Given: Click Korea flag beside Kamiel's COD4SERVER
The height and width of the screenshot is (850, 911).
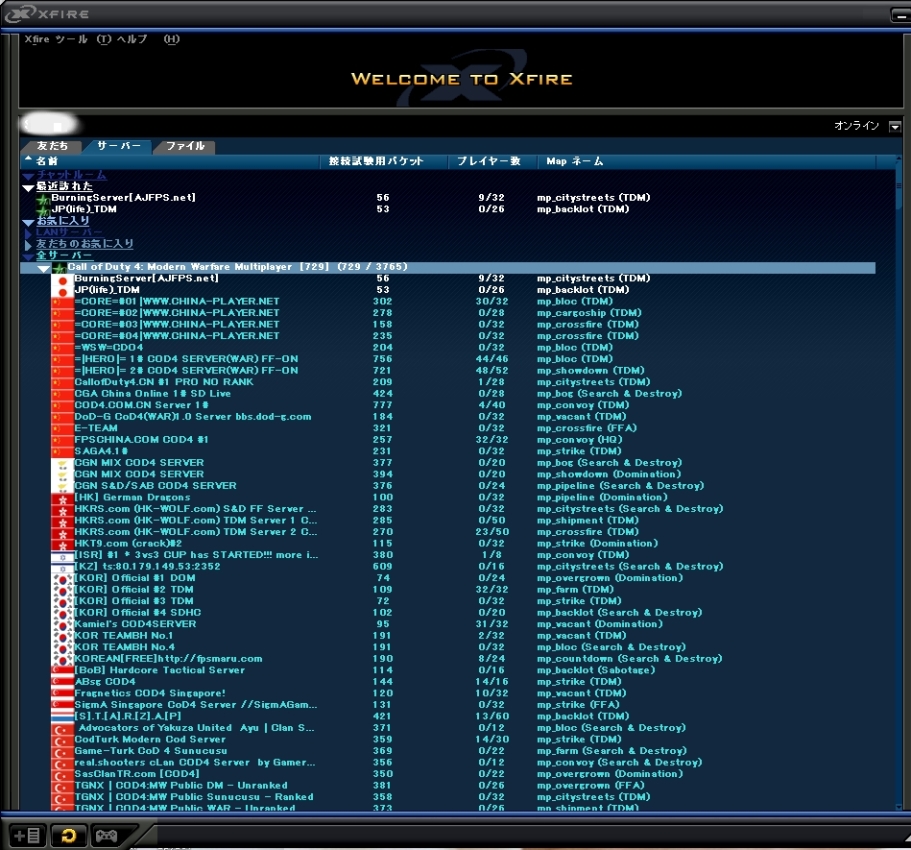Looking at the screenshot, I should coord(62,624).
